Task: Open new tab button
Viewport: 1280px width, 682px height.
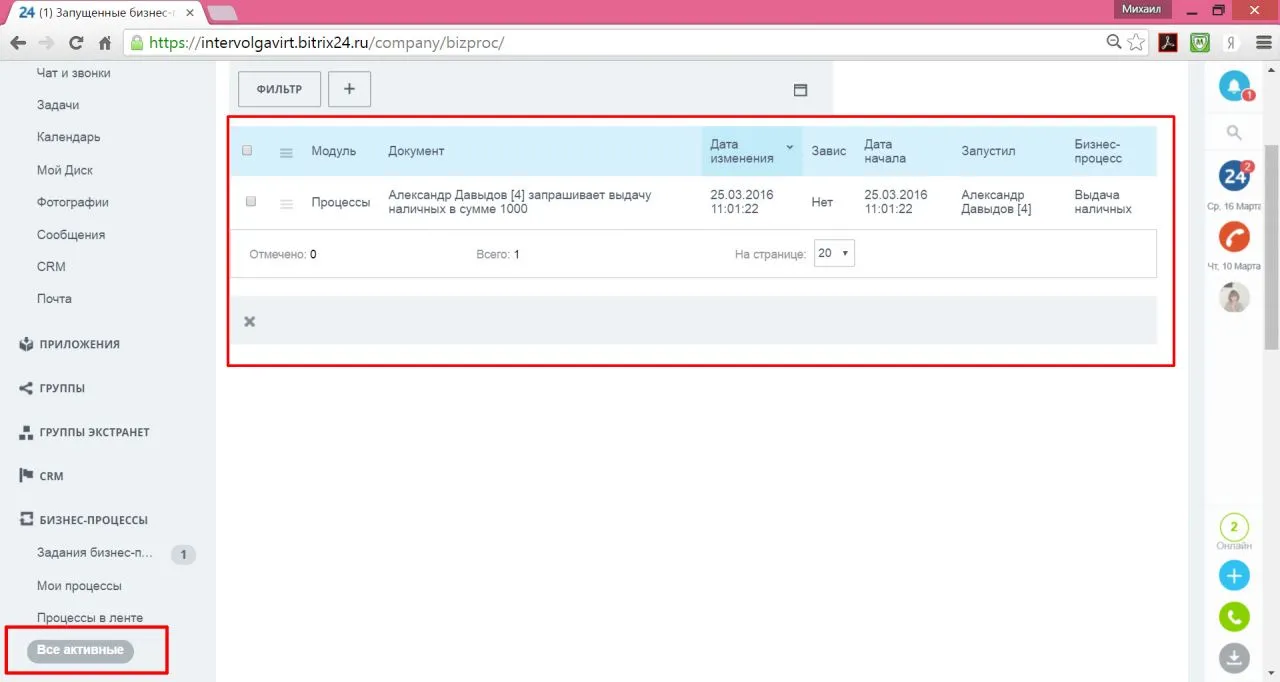Action: (221, 13)
